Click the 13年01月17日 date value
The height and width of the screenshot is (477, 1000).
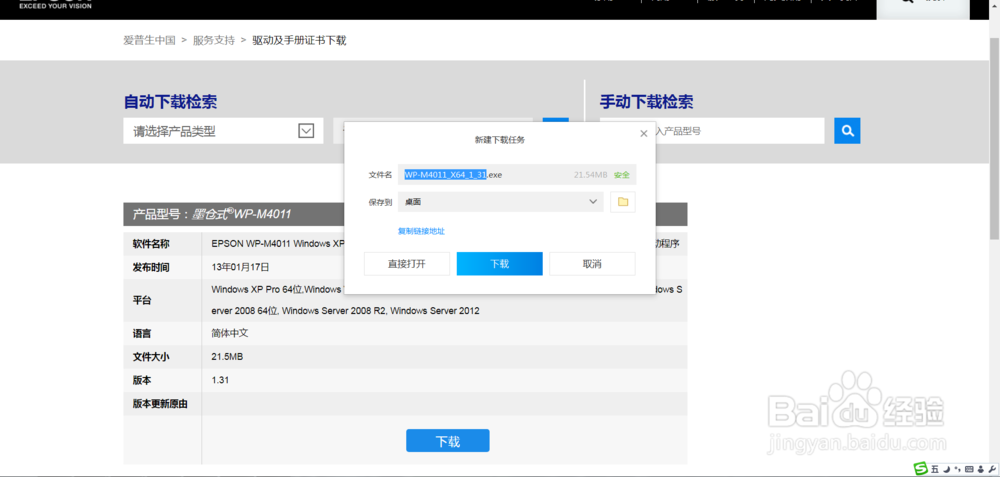click(x=240, y=267)
